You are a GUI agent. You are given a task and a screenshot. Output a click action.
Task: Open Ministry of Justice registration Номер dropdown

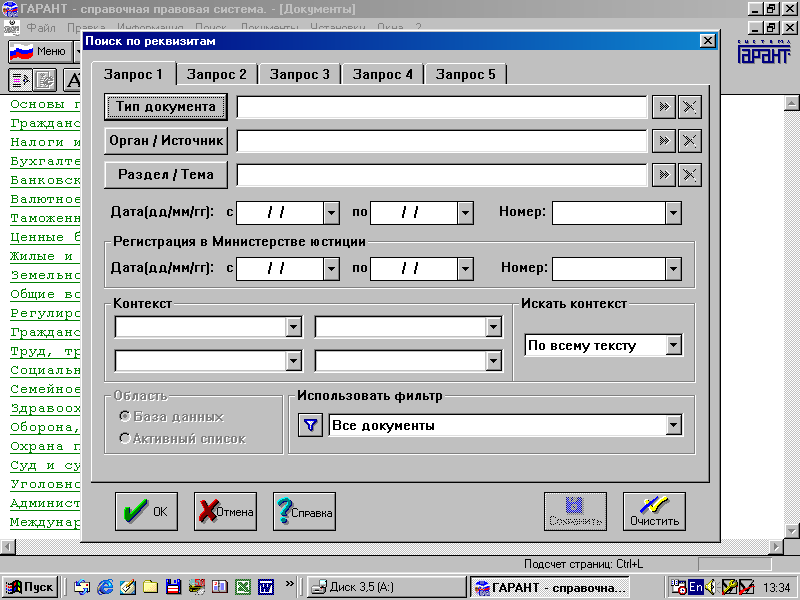coord(673,269)
